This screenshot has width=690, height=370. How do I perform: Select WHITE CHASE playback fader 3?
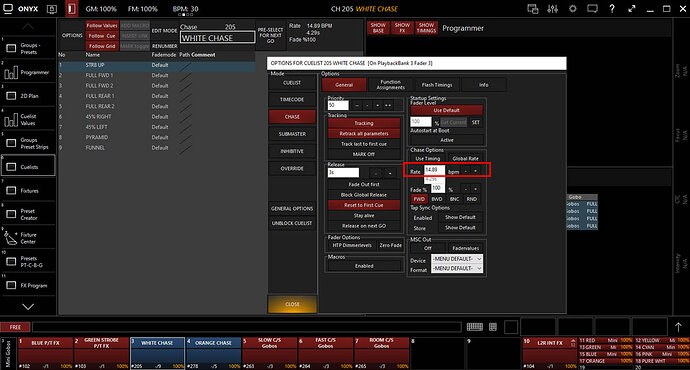(x=157, y=353)
